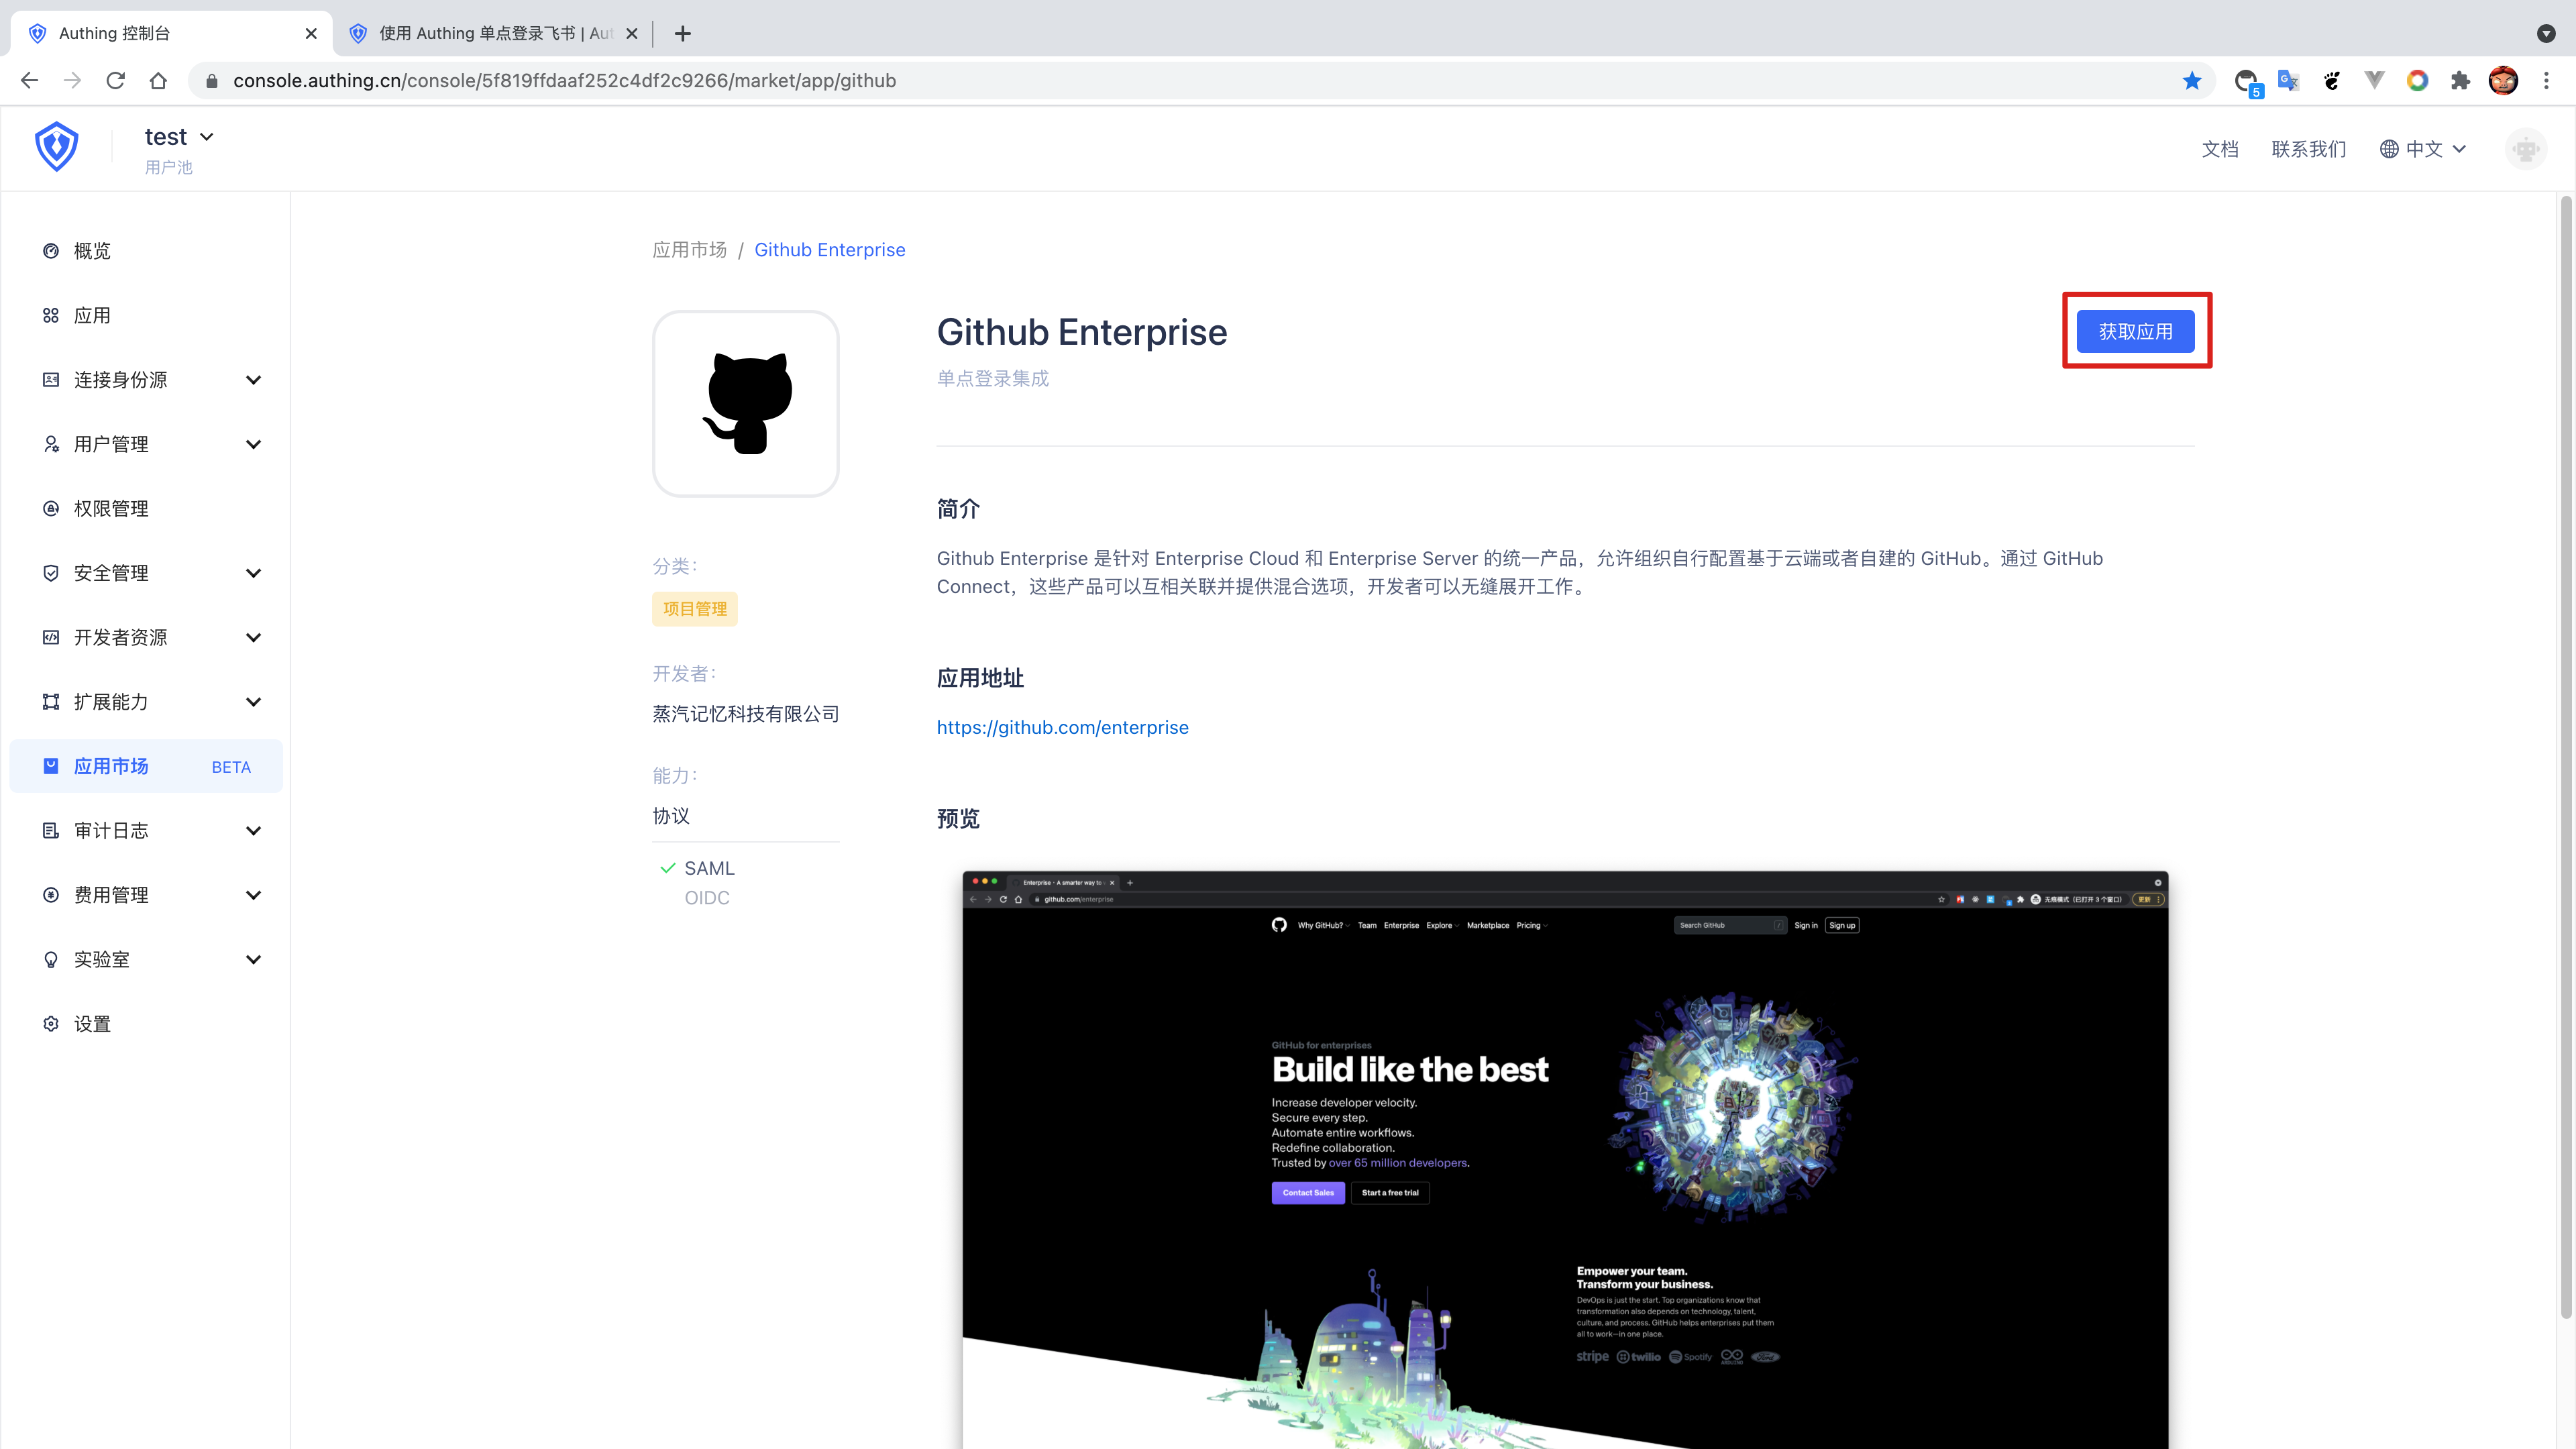Click the Authing shield logo
The width and height of the screenshot is (2576, 1449).
tap(57, 147)
